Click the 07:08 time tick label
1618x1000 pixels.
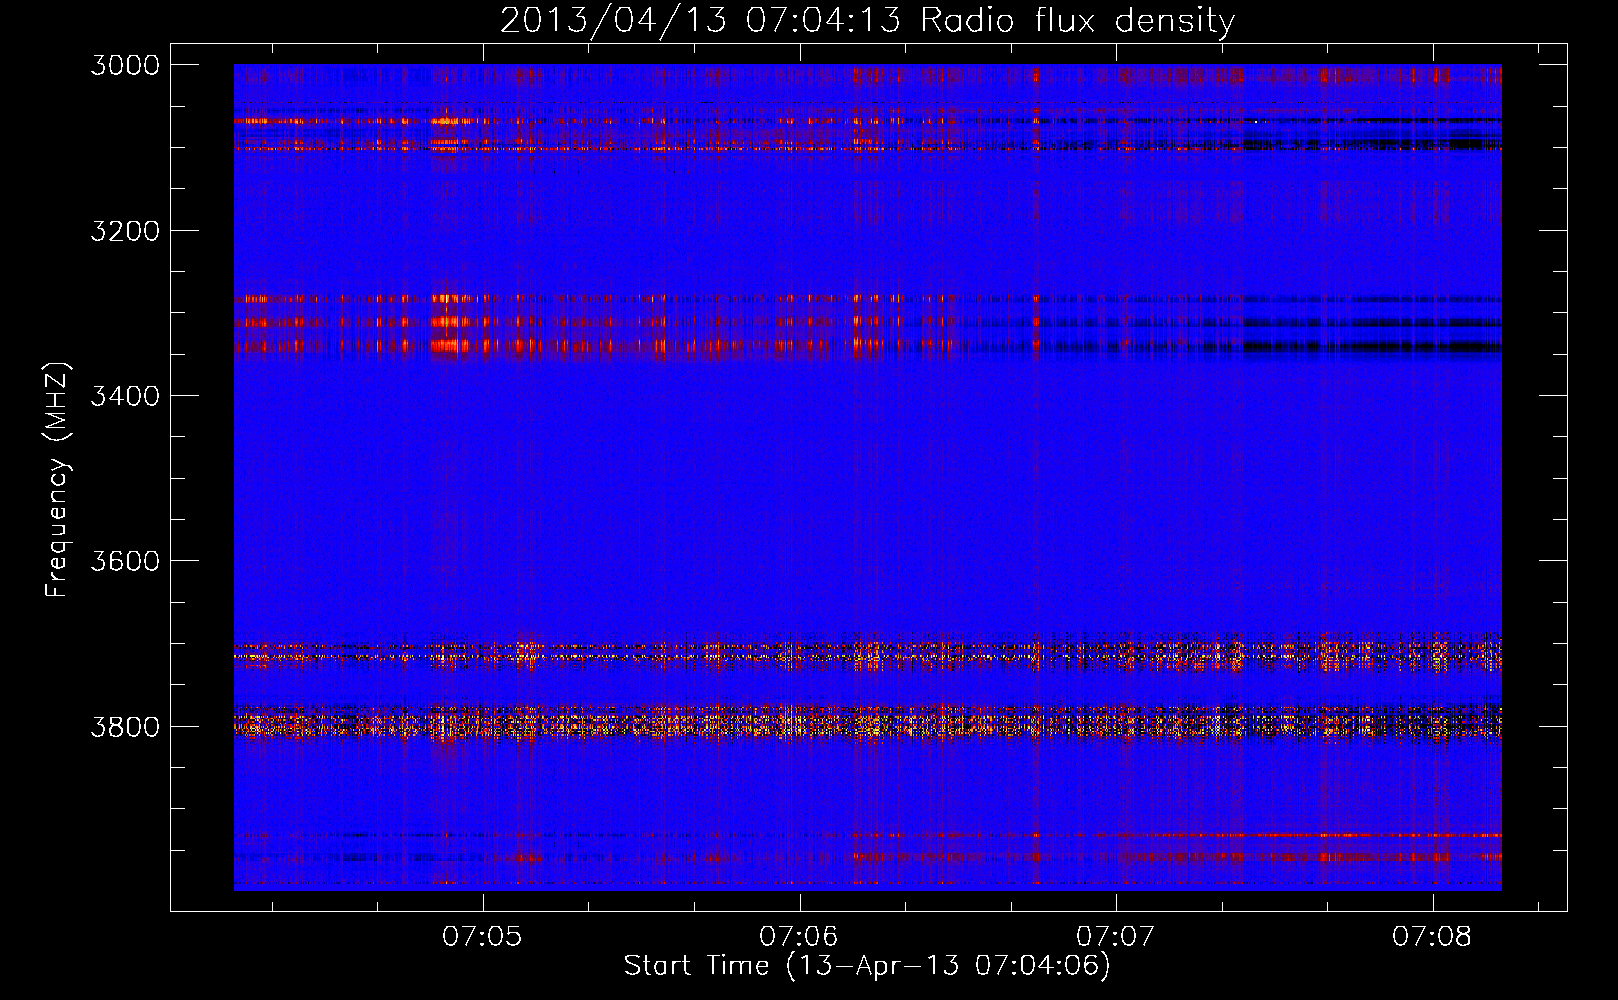tap(1431, 936)
